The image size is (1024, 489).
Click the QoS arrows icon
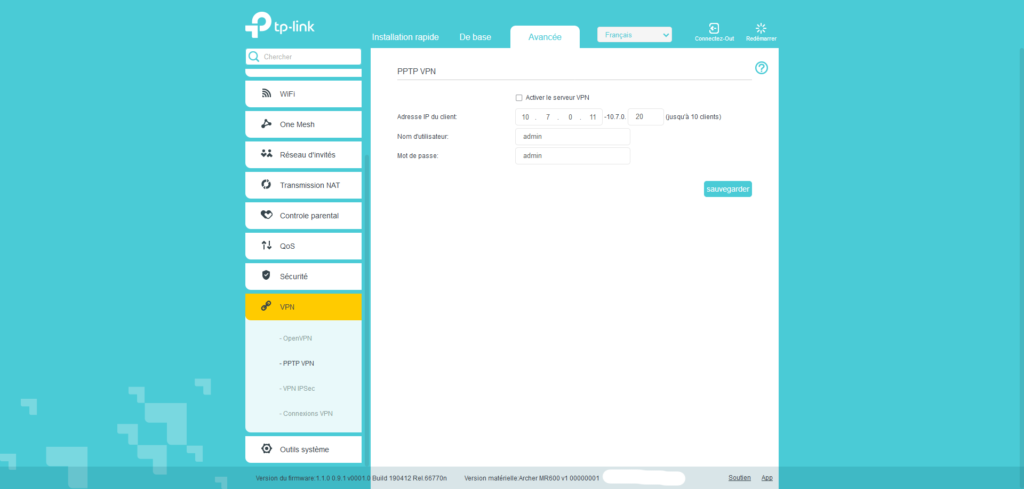(266, 245)
